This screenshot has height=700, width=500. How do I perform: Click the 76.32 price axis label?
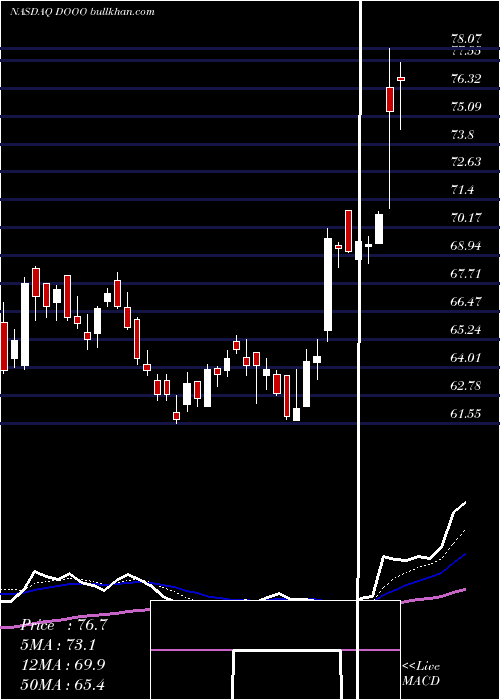coord(466,79)
